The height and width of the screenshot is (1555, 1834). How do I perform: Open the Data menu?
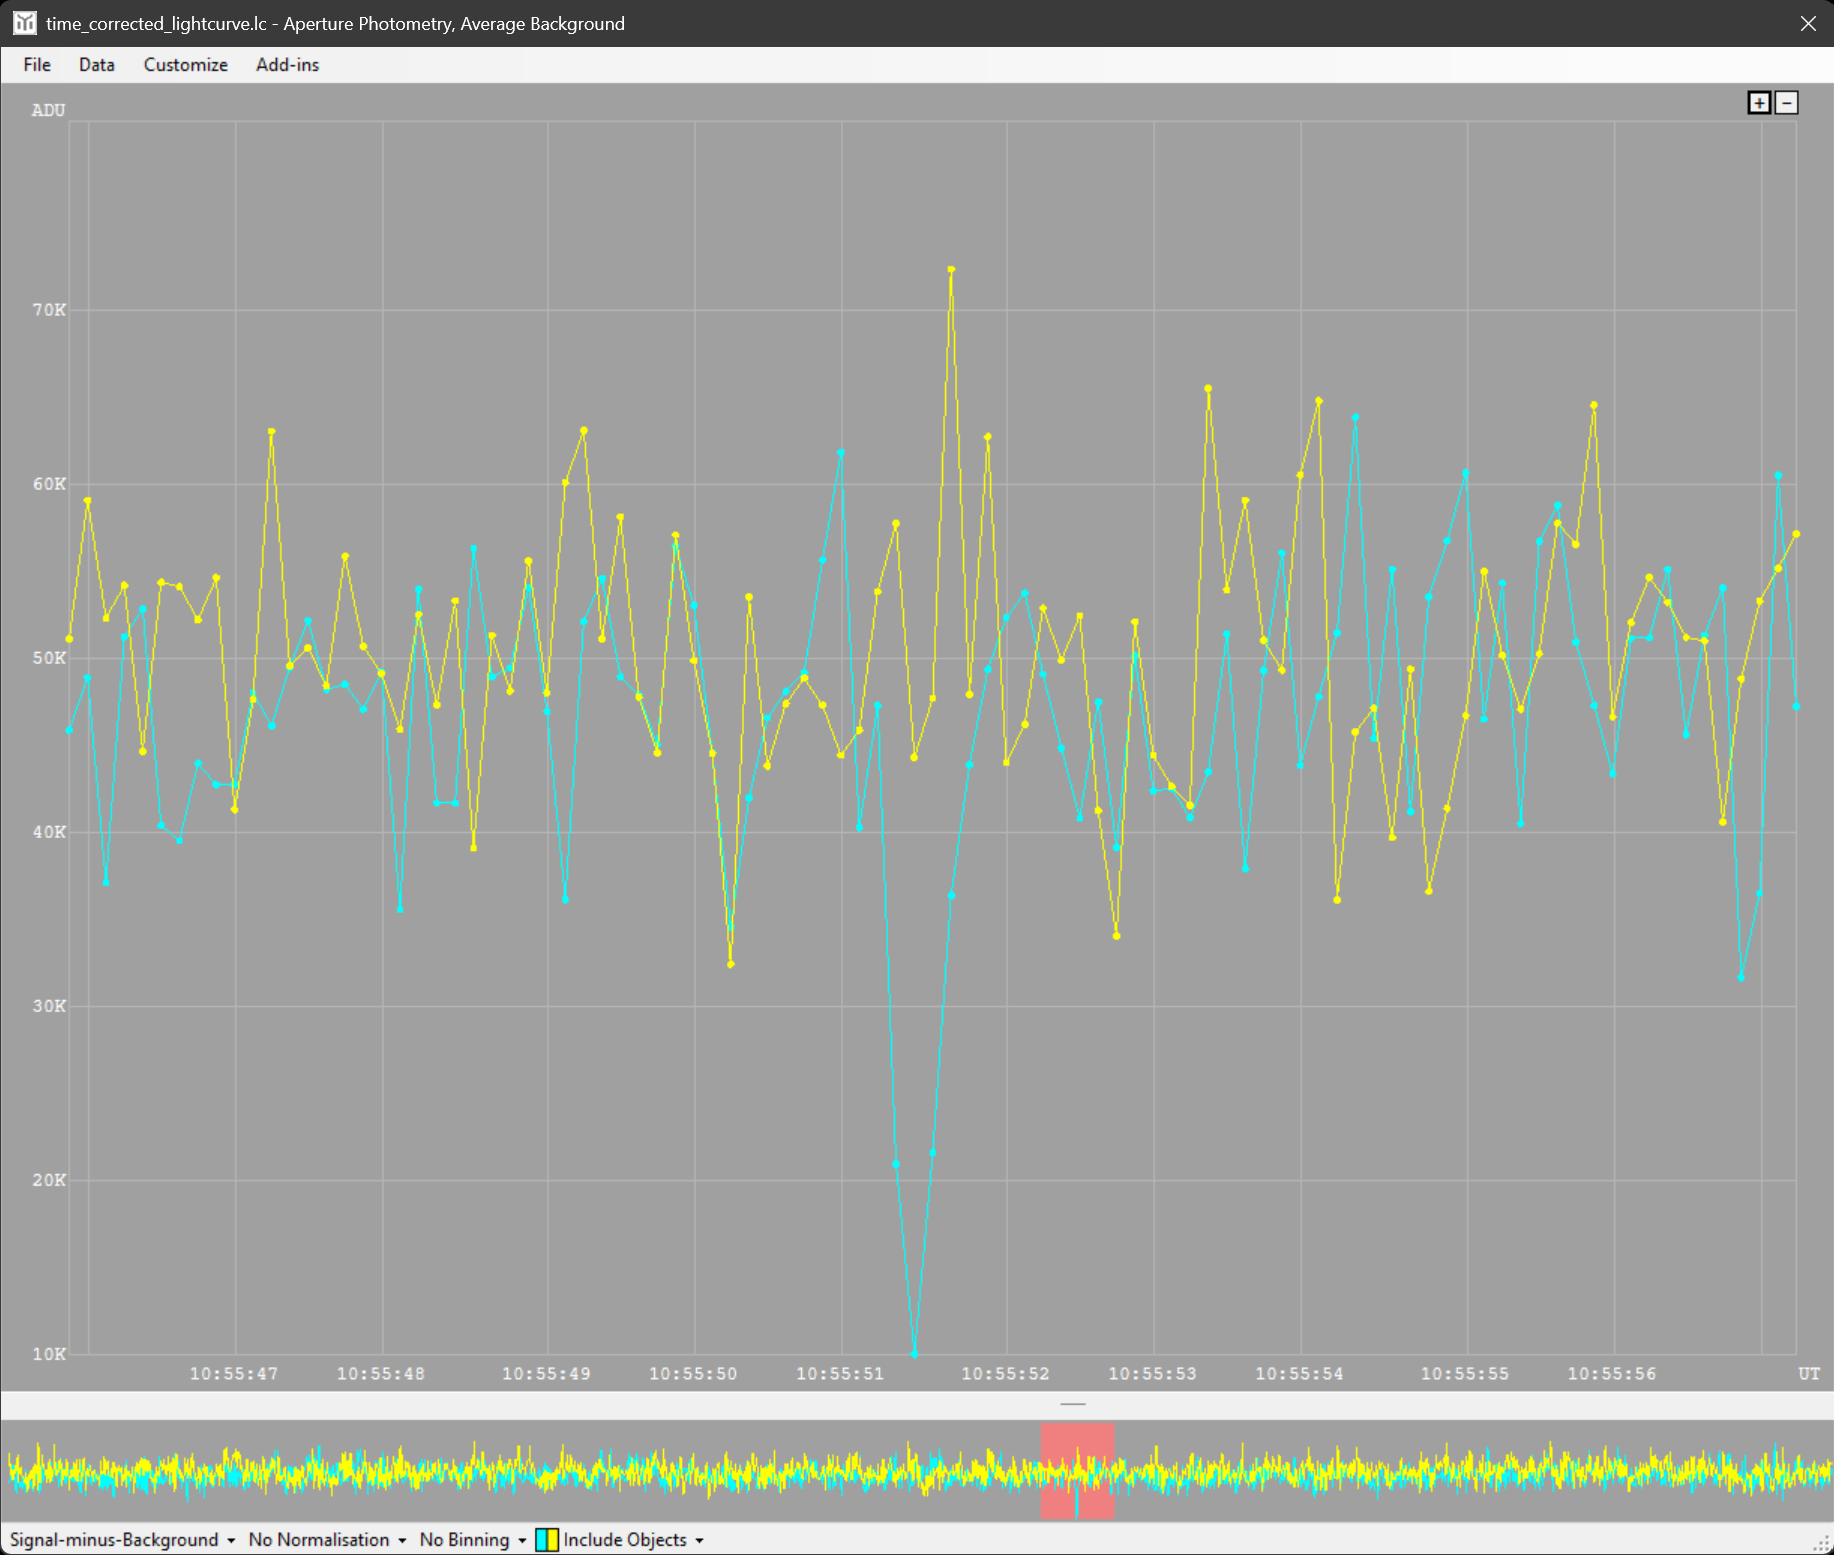coord(96,65)
